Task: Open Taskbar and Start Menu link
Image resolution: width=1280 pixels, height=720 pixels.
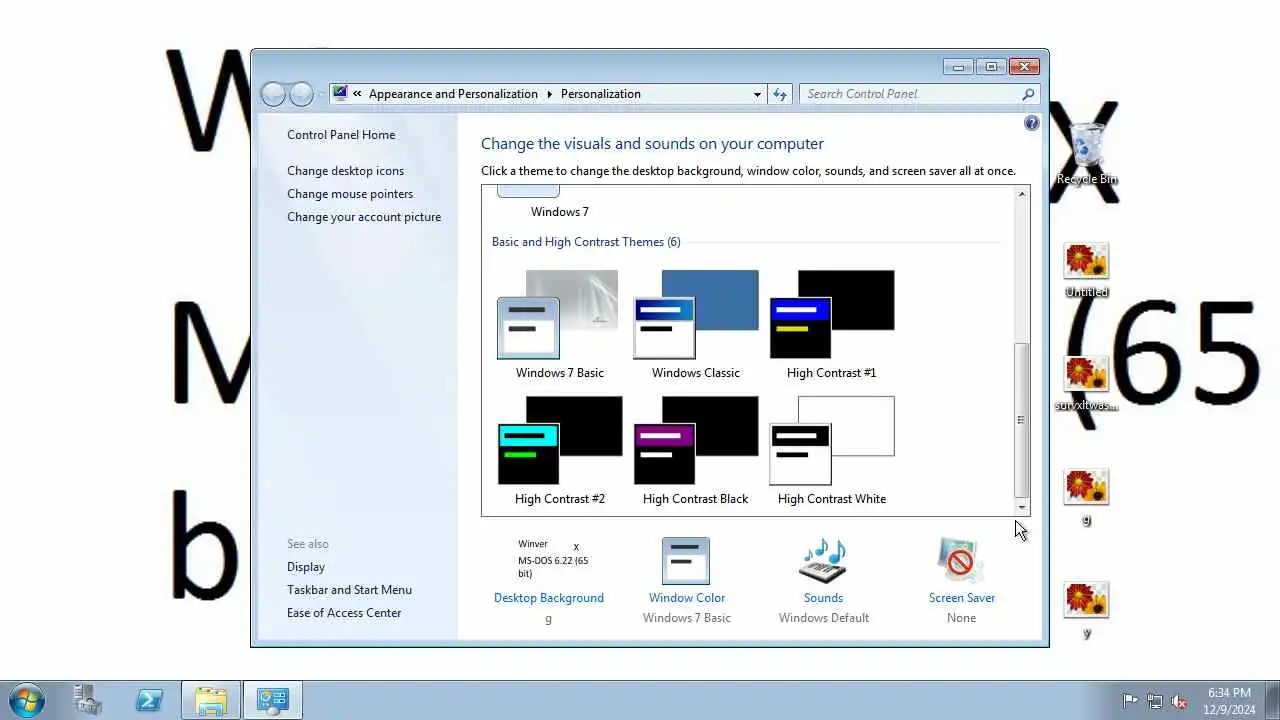Action: coord(349,590)
